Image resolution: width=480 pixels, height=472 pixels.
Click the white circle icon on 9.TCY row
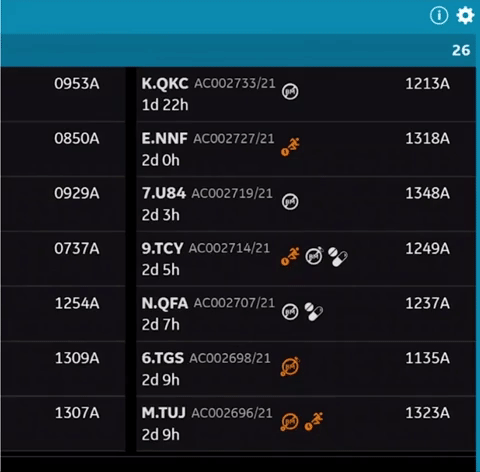pos(314,256)
